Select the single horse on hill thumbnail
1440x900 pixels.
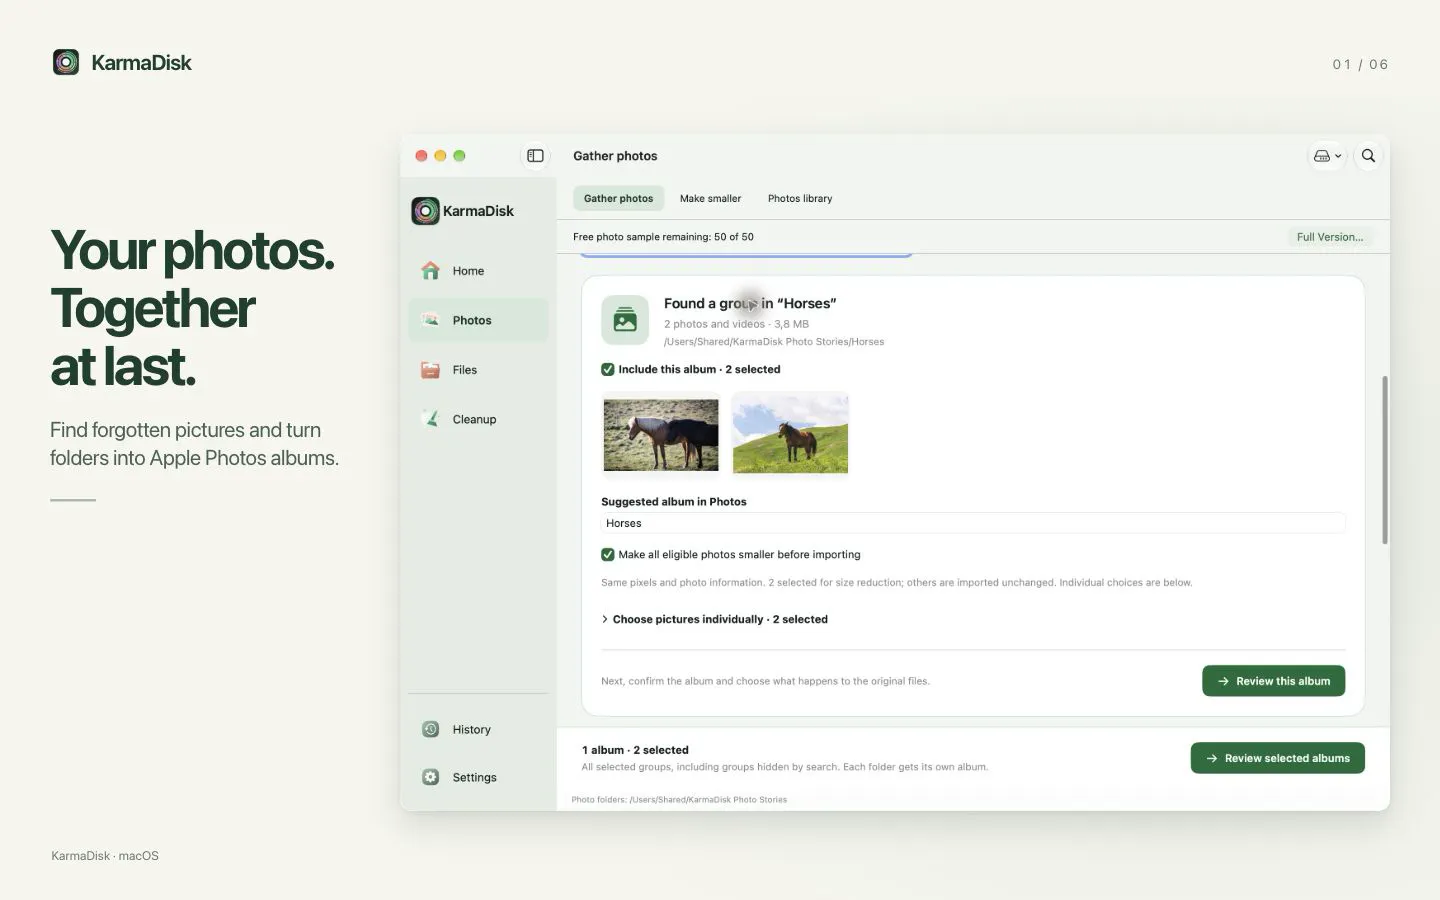(790, 433)
